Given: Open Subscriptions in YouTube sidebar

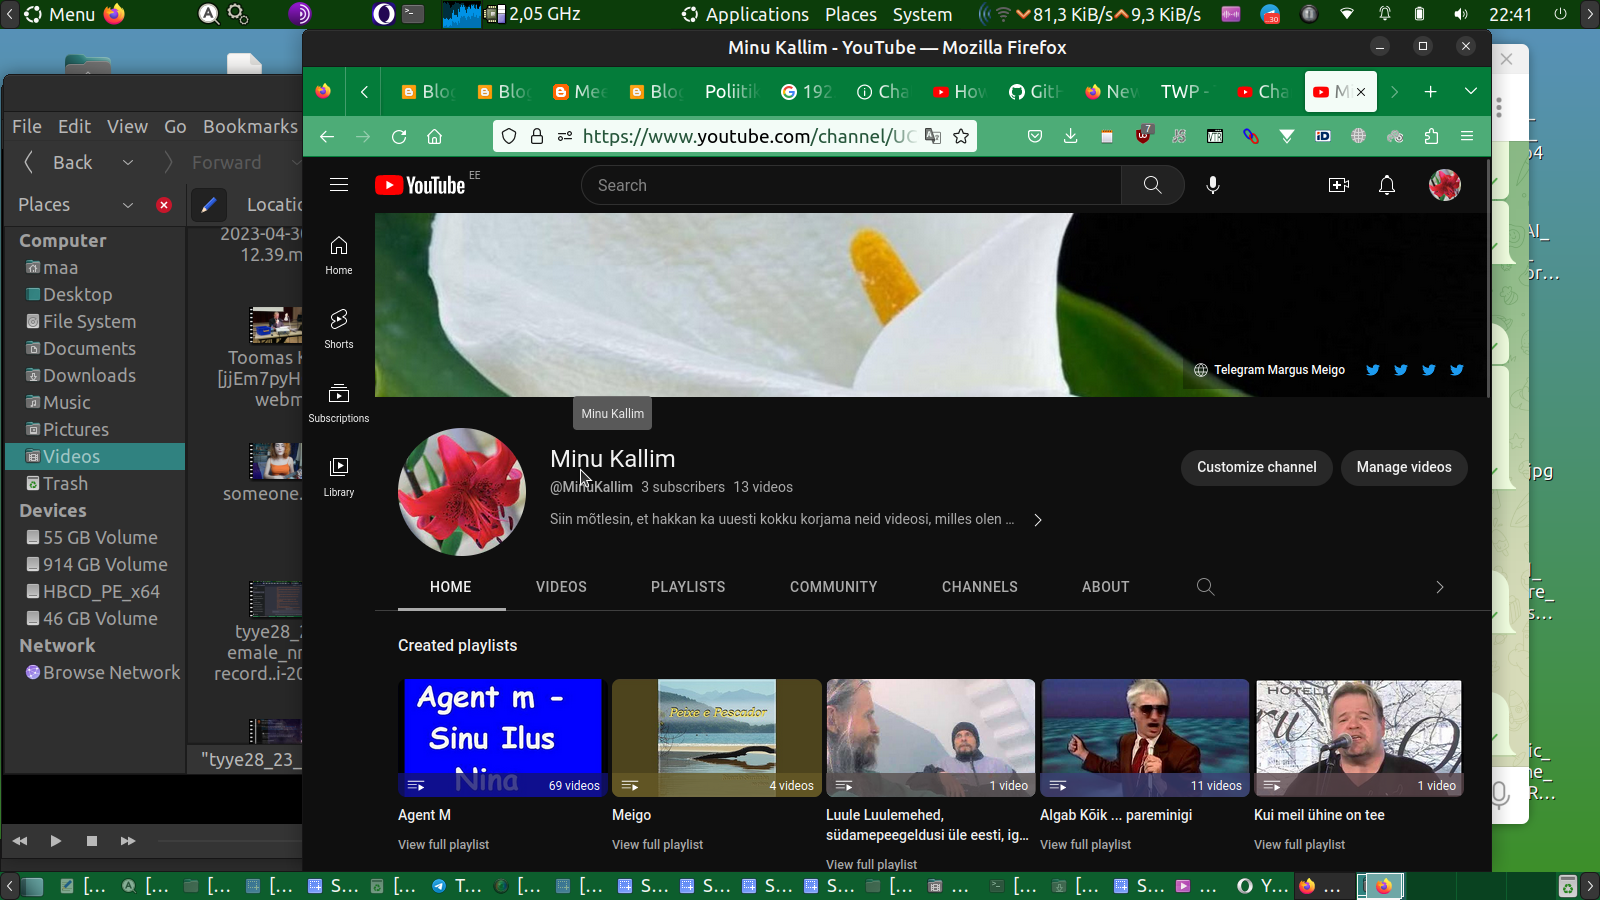Looking at the screenshot, I should pyautogui.click(x=339, y=403).
